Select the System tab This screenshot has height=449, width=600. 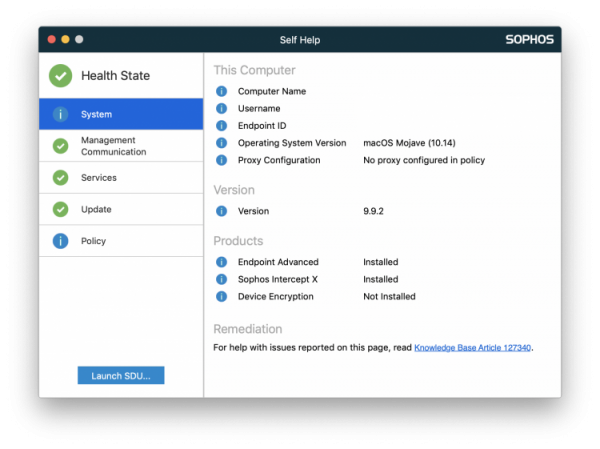pyautogui.click(x=121, y=114)
